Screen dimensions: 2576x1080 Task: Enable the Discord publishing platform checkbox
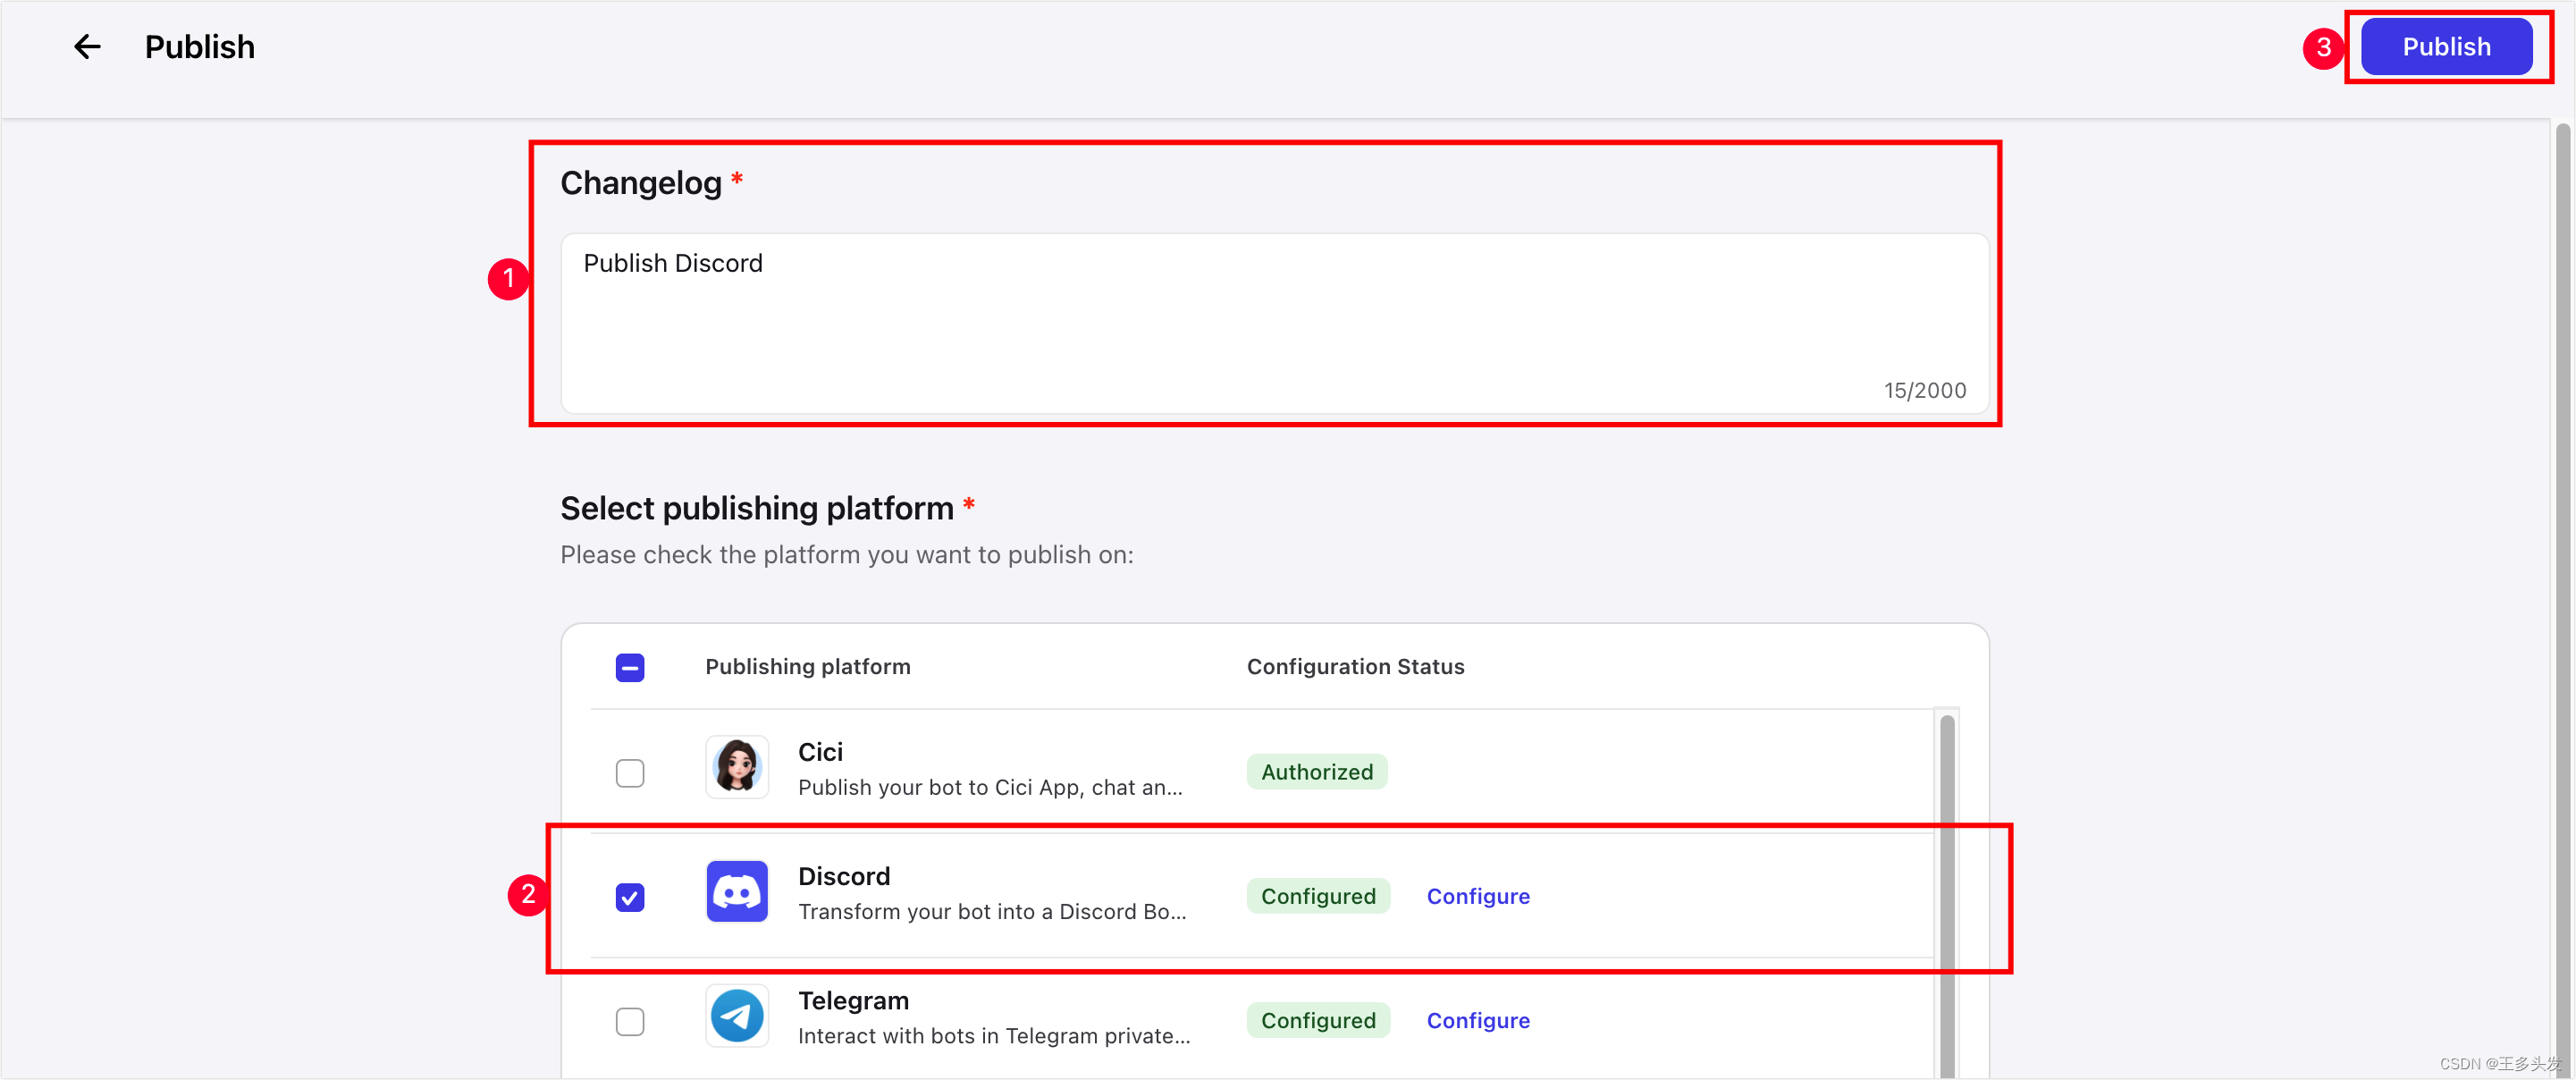pyautogui.click(x=631, y=898)
